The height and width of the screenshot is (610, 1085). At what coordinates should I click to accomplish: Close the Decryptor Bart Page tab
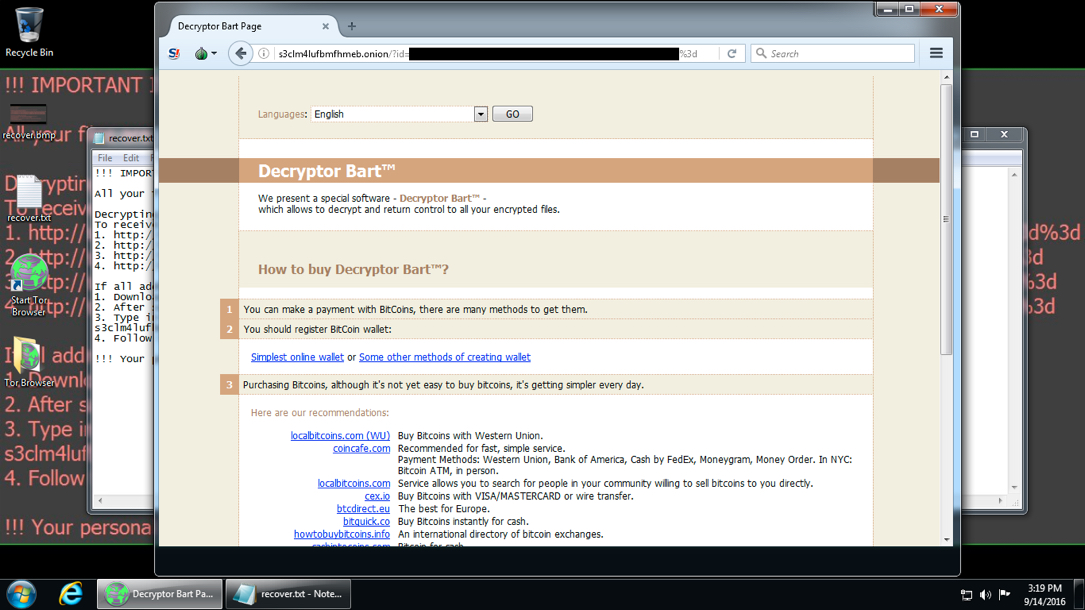pos(325,26)
